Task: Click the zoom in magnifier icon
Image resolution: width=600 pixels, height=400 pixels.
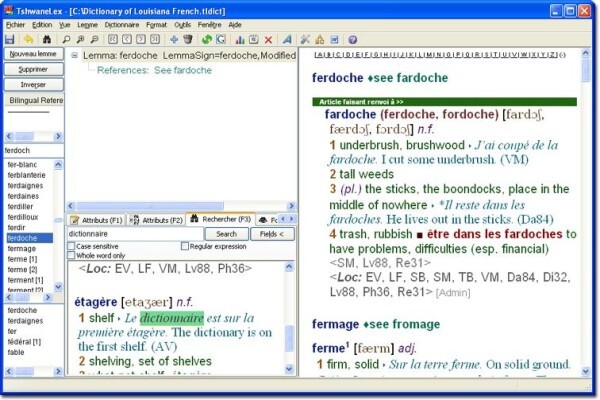Action: click(80, 39)
